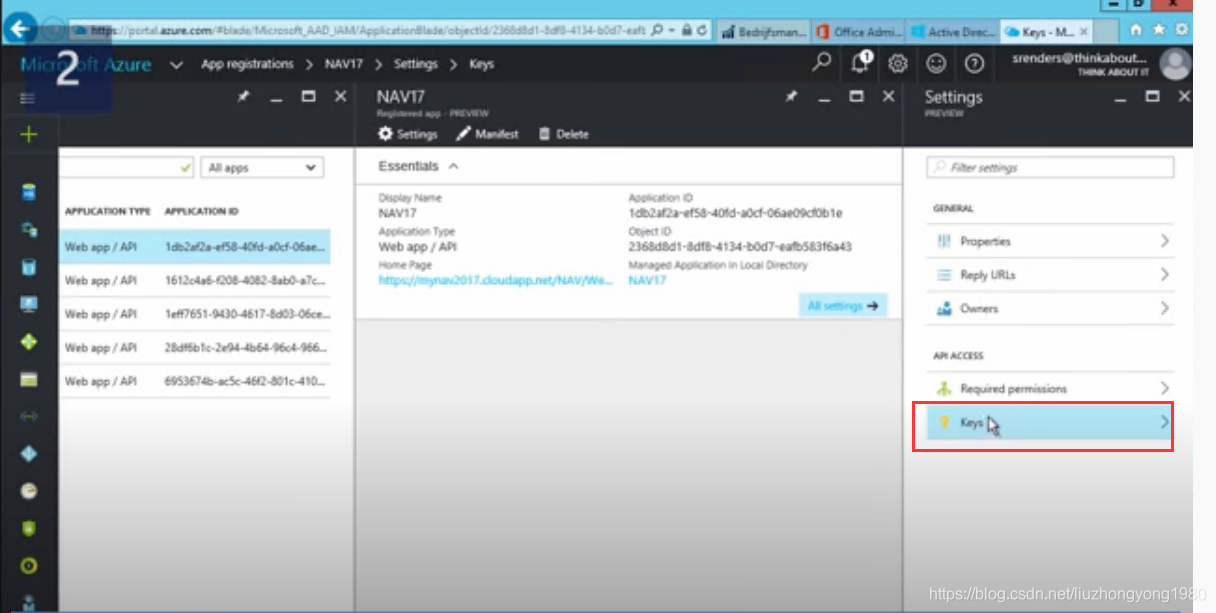
Task: Open the clock gauge sidebar icon
Action: 29,491
